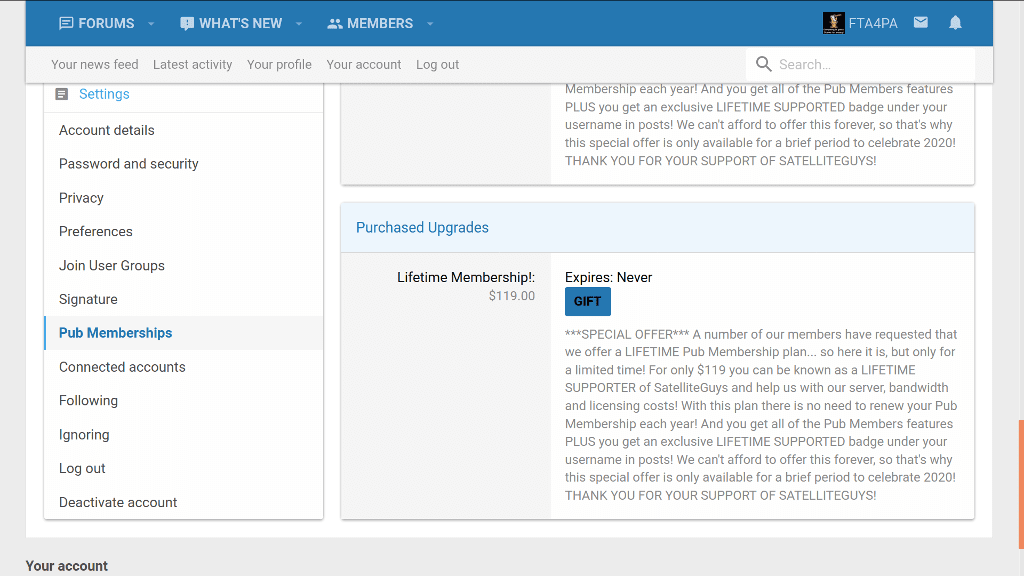Click in the Search input field
This screenshot has width=1024, height=576.
coord(870,64)
